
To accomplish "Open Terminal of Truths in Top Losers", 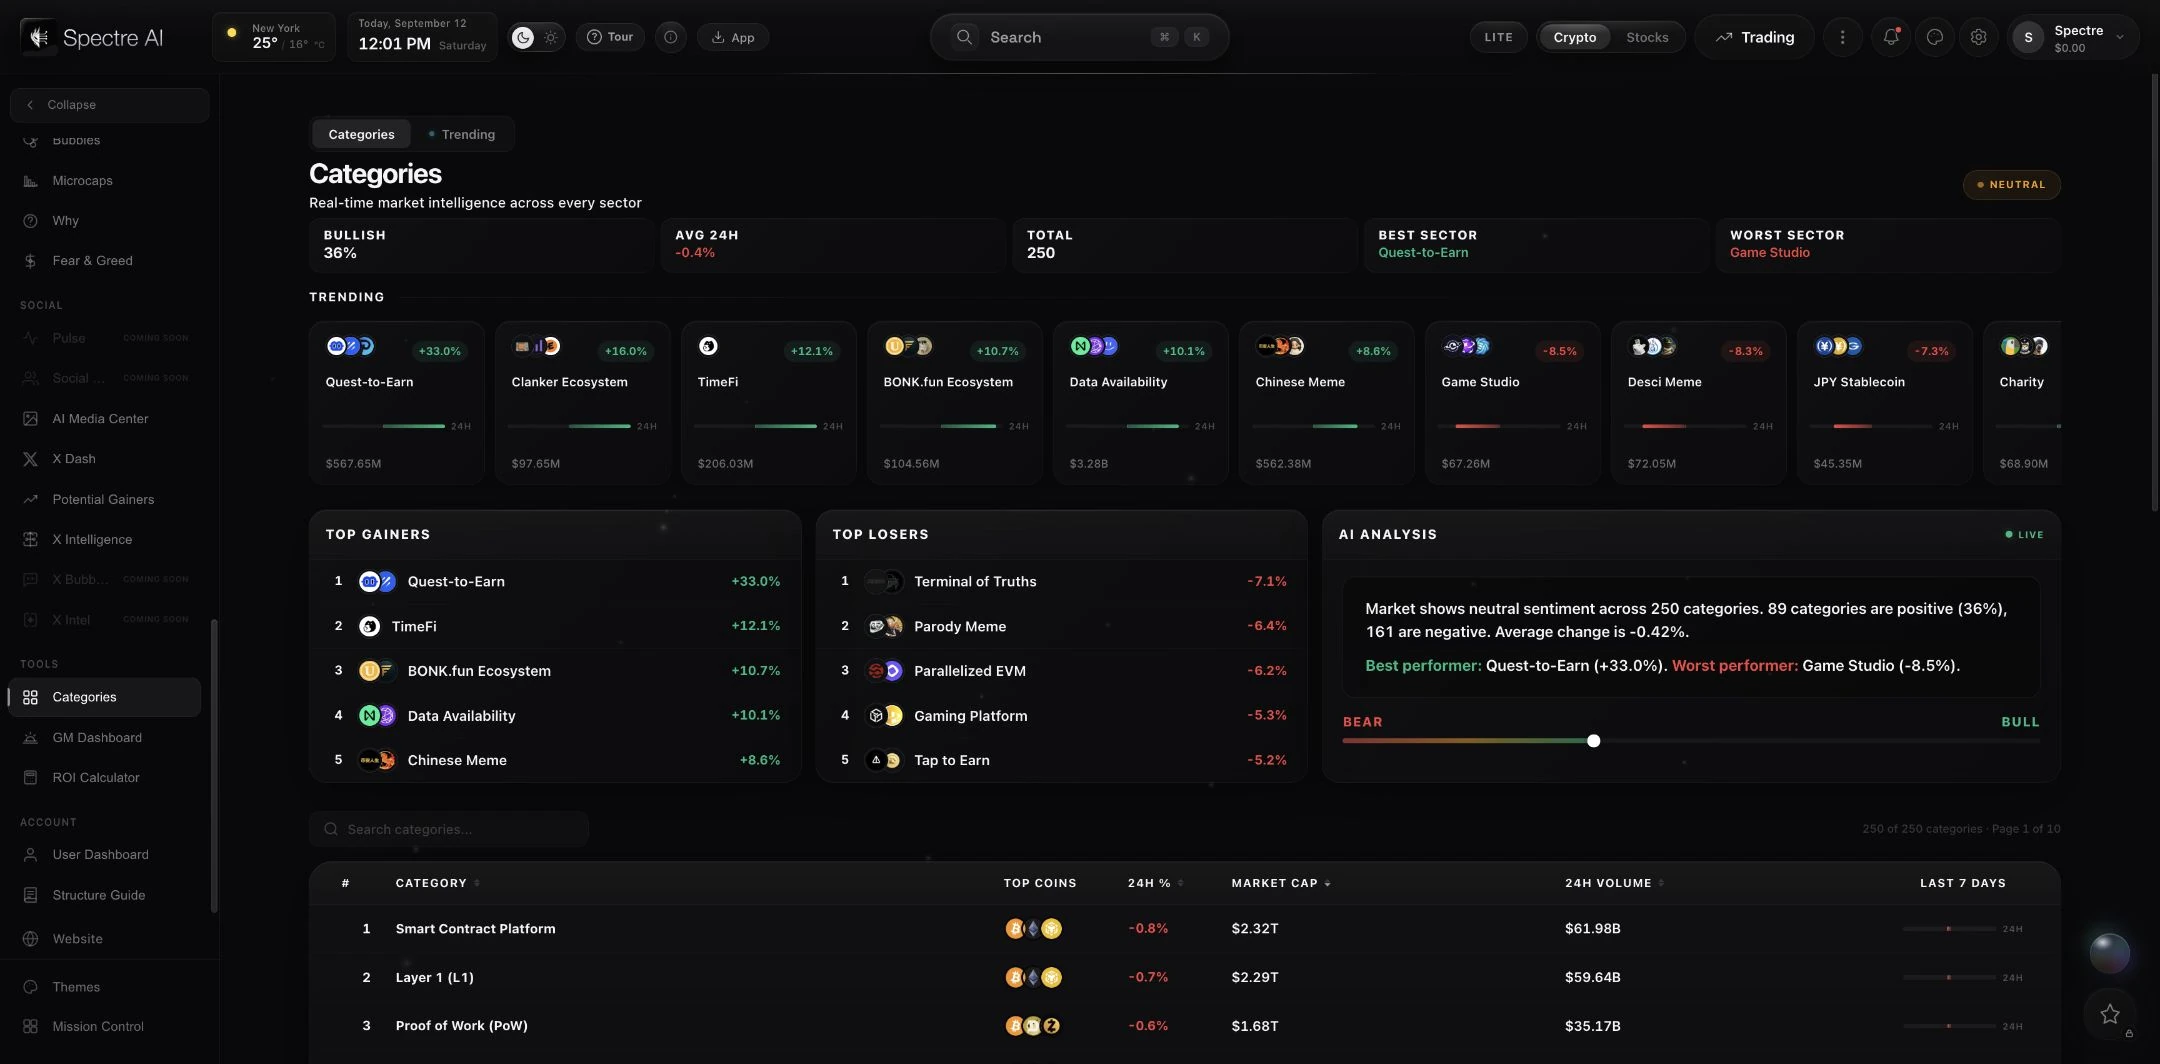I will coord(1061,581).
